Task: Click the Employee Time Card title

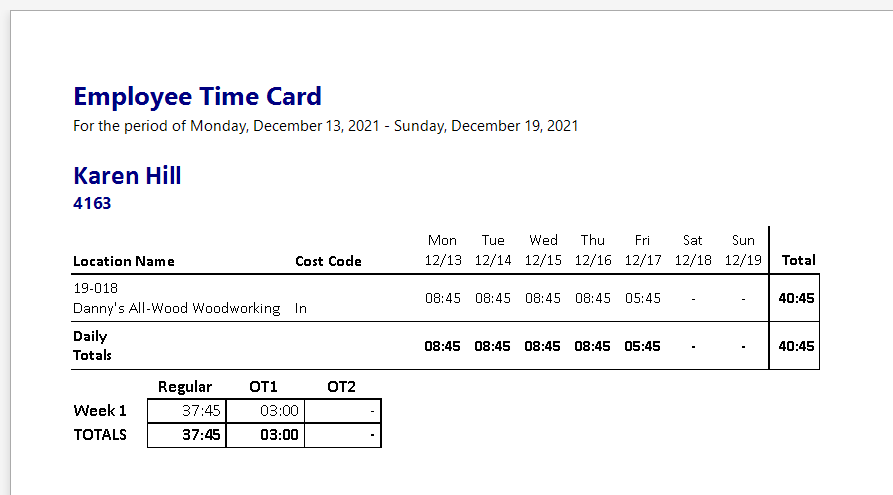Action: [x=197, y=97]
